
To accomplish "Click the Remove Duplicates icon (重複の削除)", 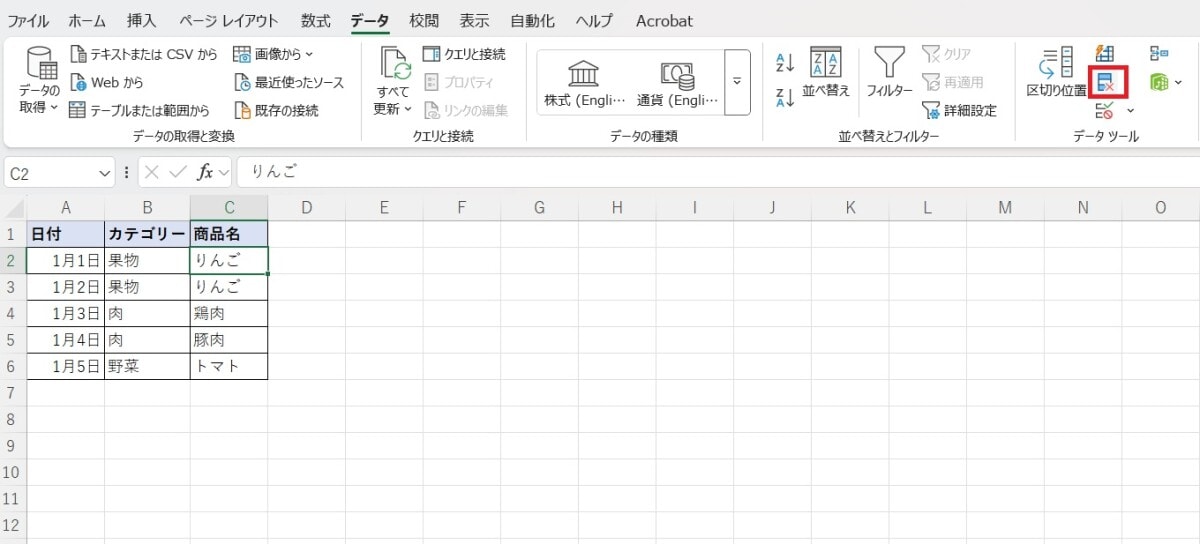I will click(x=1108, y=82).
